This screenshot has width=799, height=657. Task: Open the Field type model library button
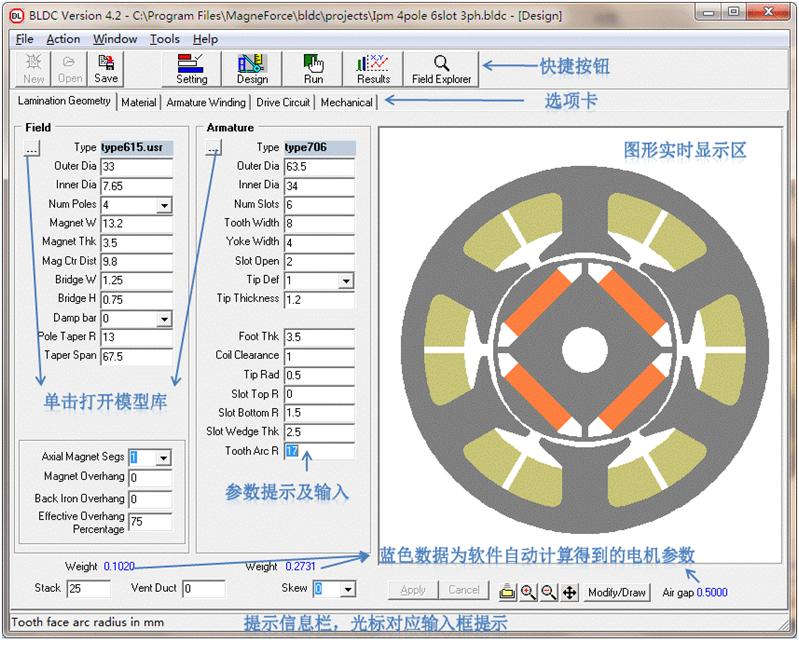click(32, 148)
